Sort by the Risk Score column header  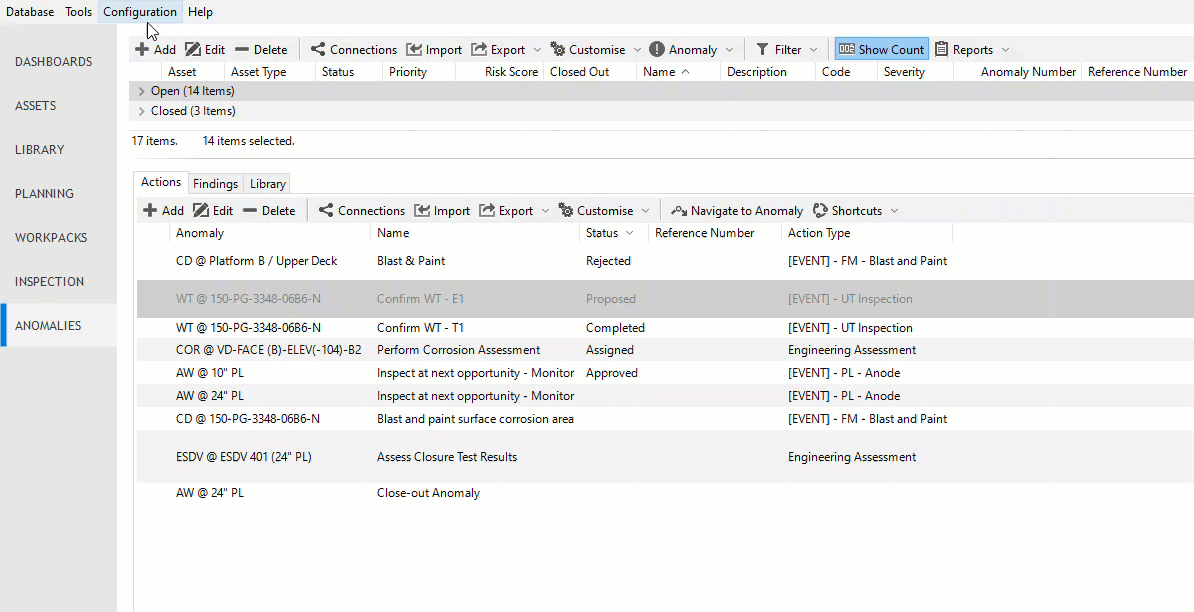pos(500,72)
